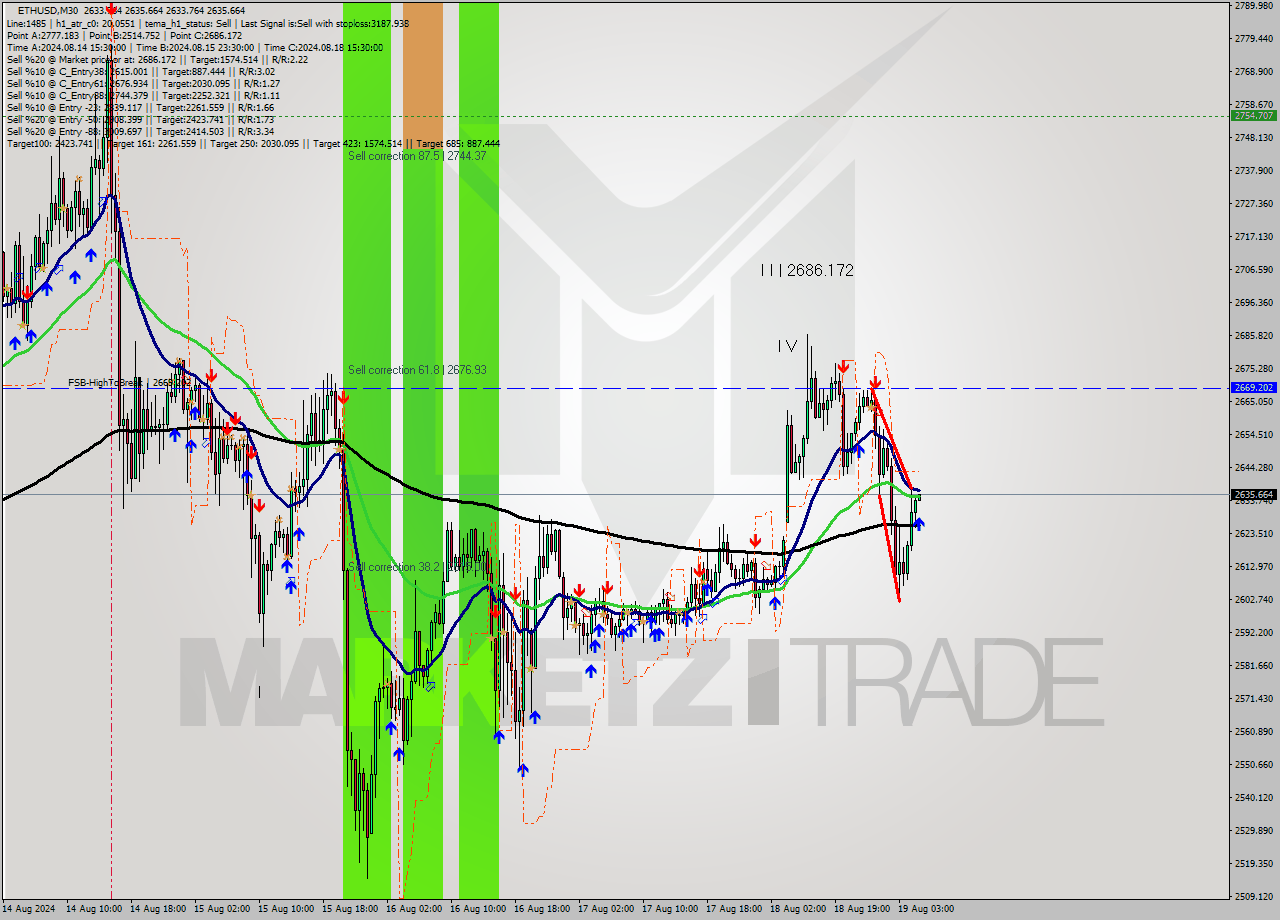
Task: Click the 2581.660 price axis label
Action: coord(1253,665)
